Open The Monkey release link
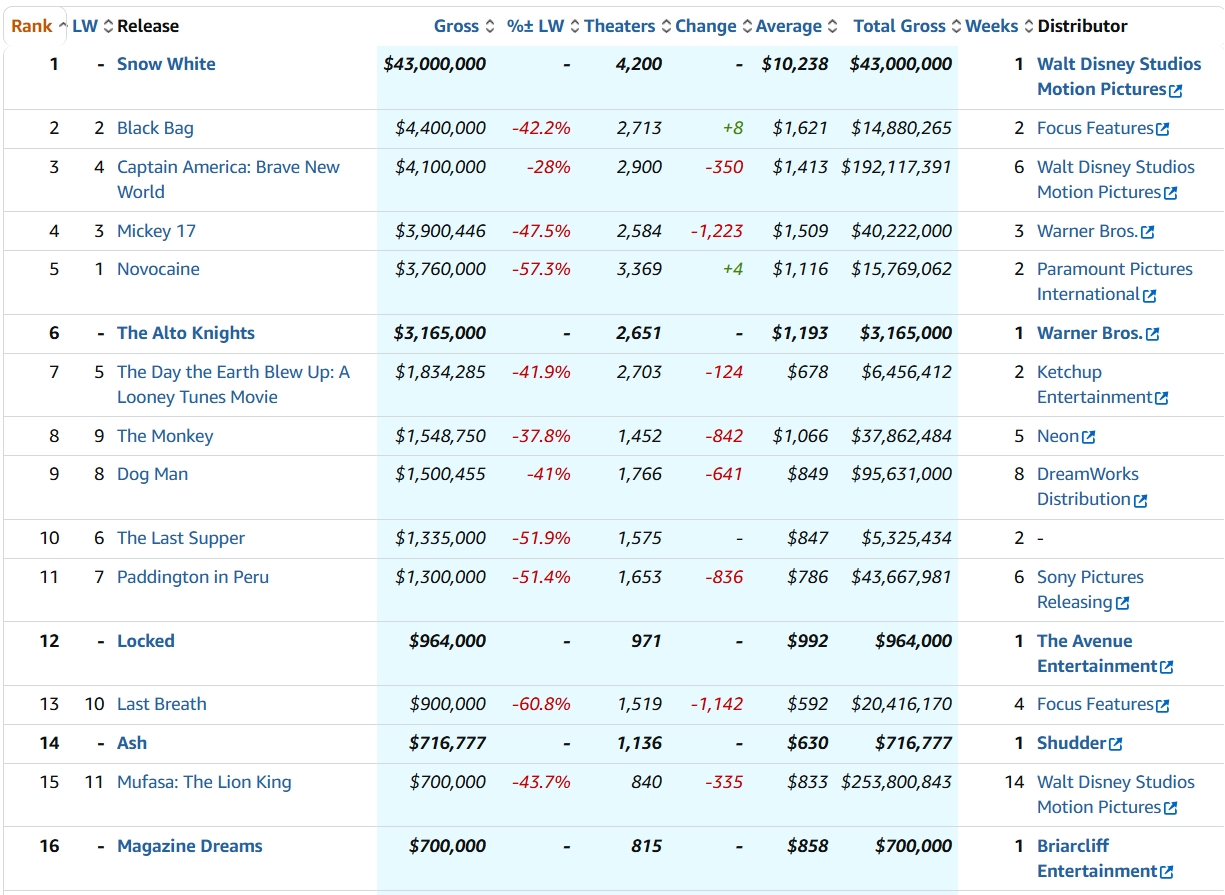The image size is (1225, 895). [165, 436]
